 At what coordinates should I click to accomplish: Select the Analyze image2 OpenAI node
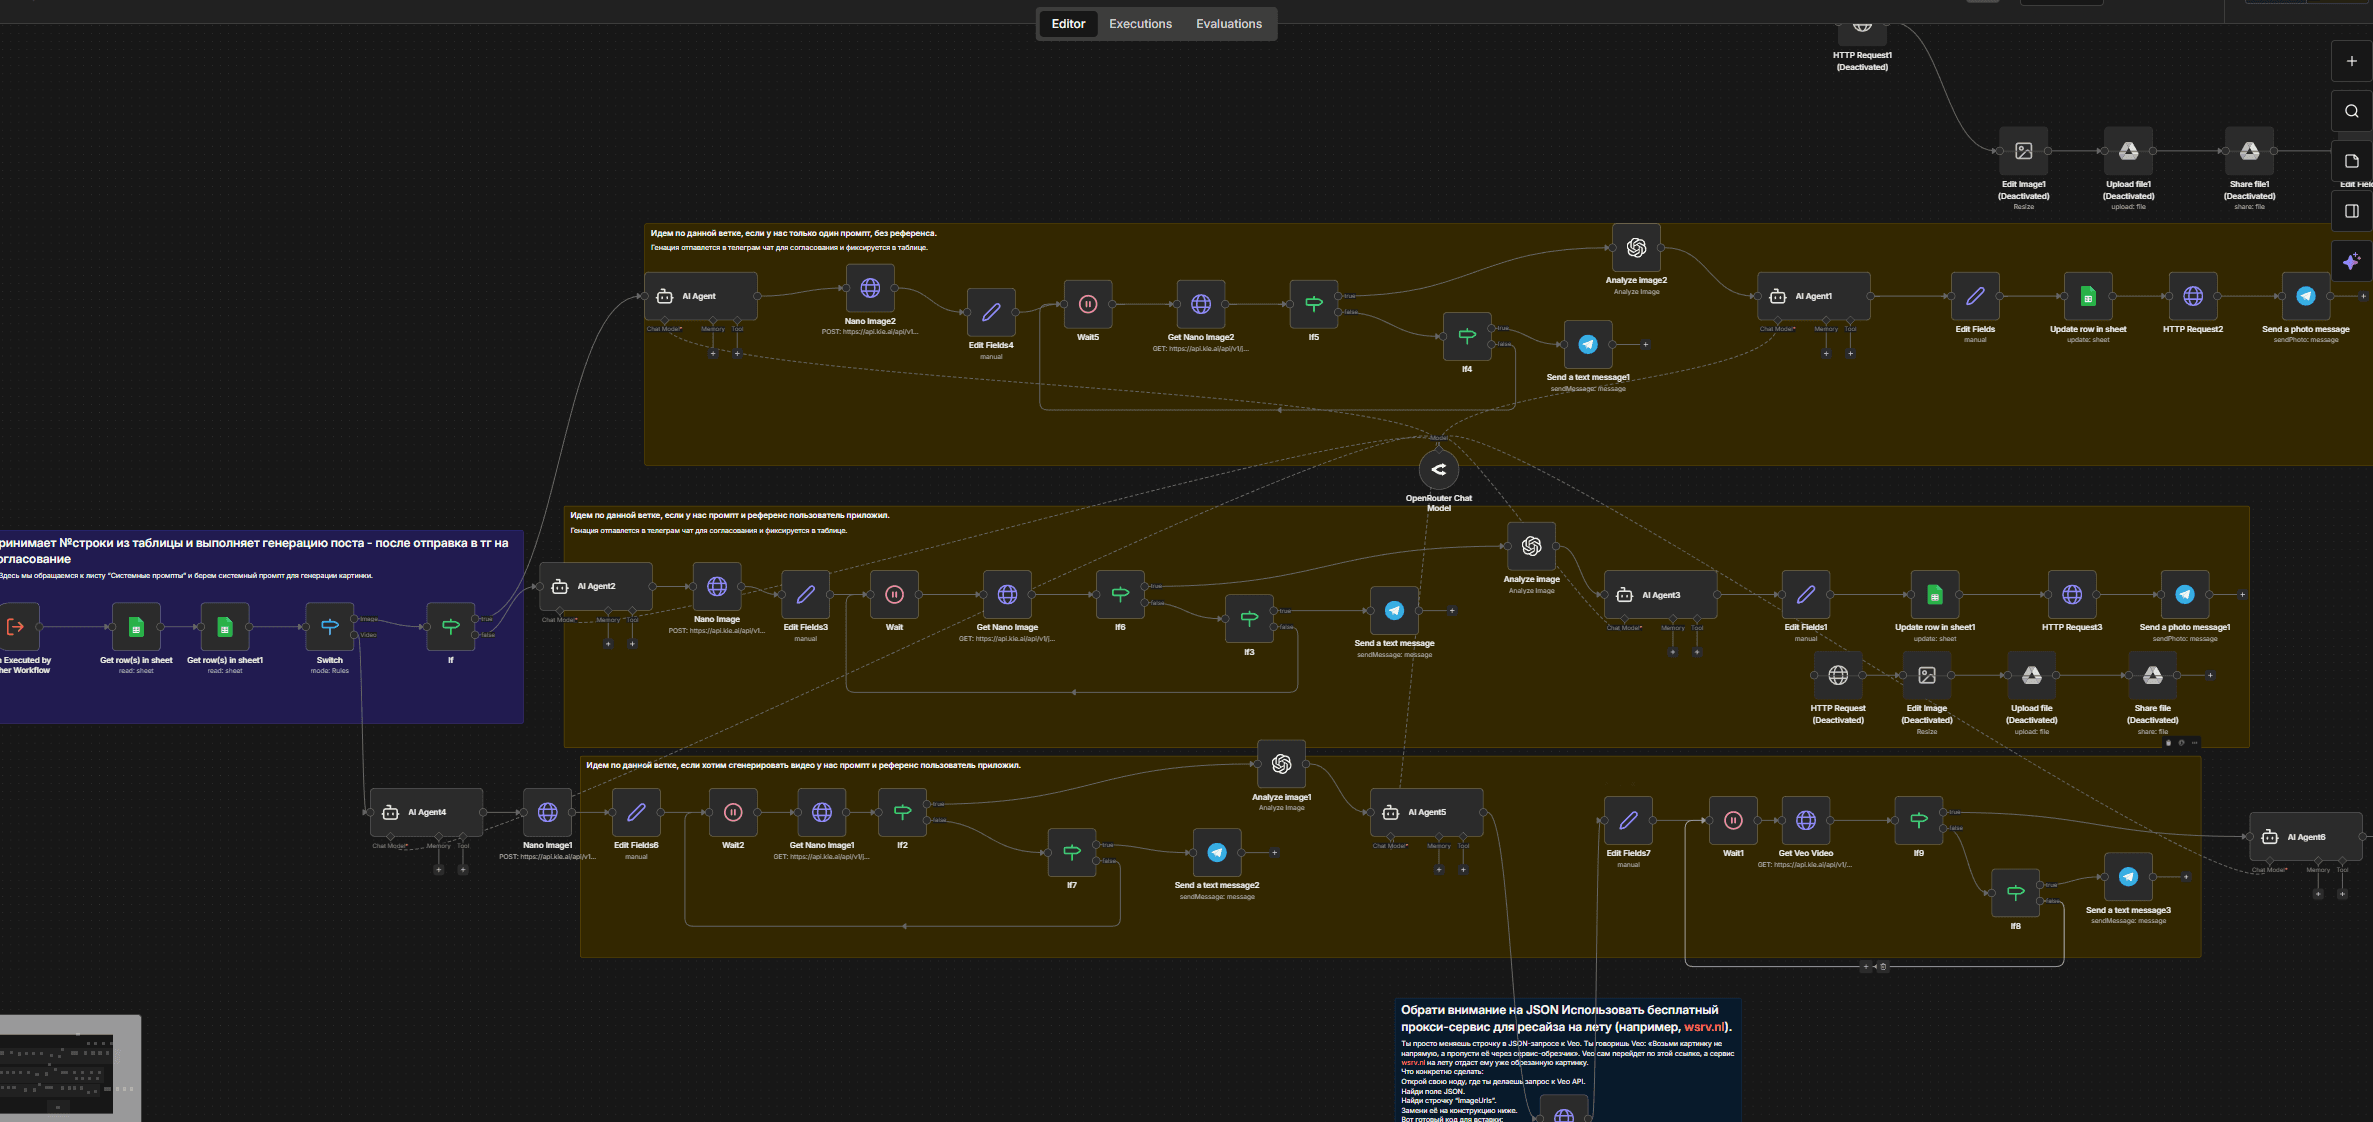[1636, 247]
